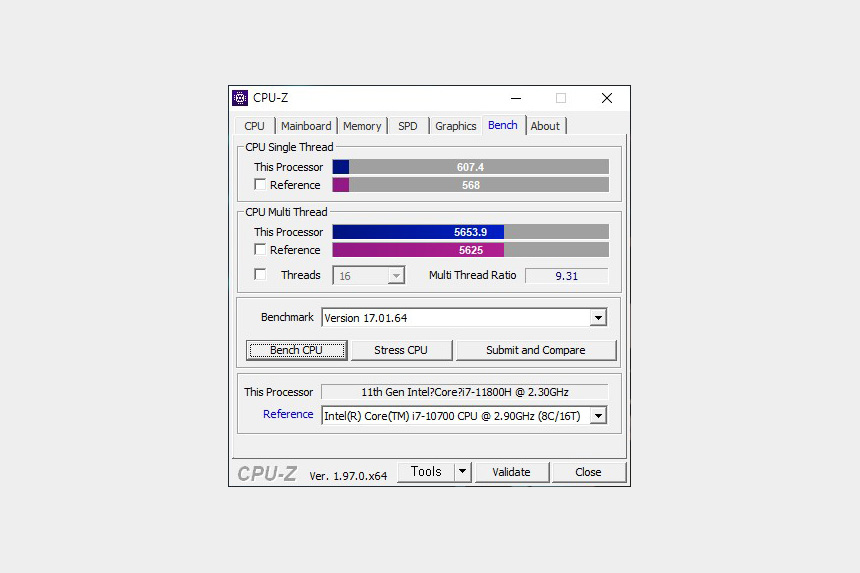Click the Tools button
Screen dimensions: 860x573
426,472
